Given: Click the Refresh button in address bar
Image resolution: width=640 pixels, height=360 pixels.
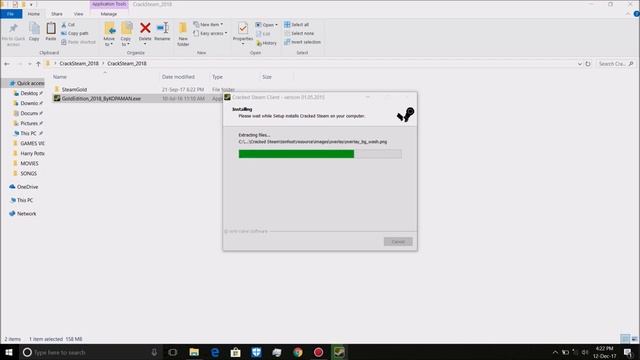Looking at the screenshot, I should (x=588, y=64).
